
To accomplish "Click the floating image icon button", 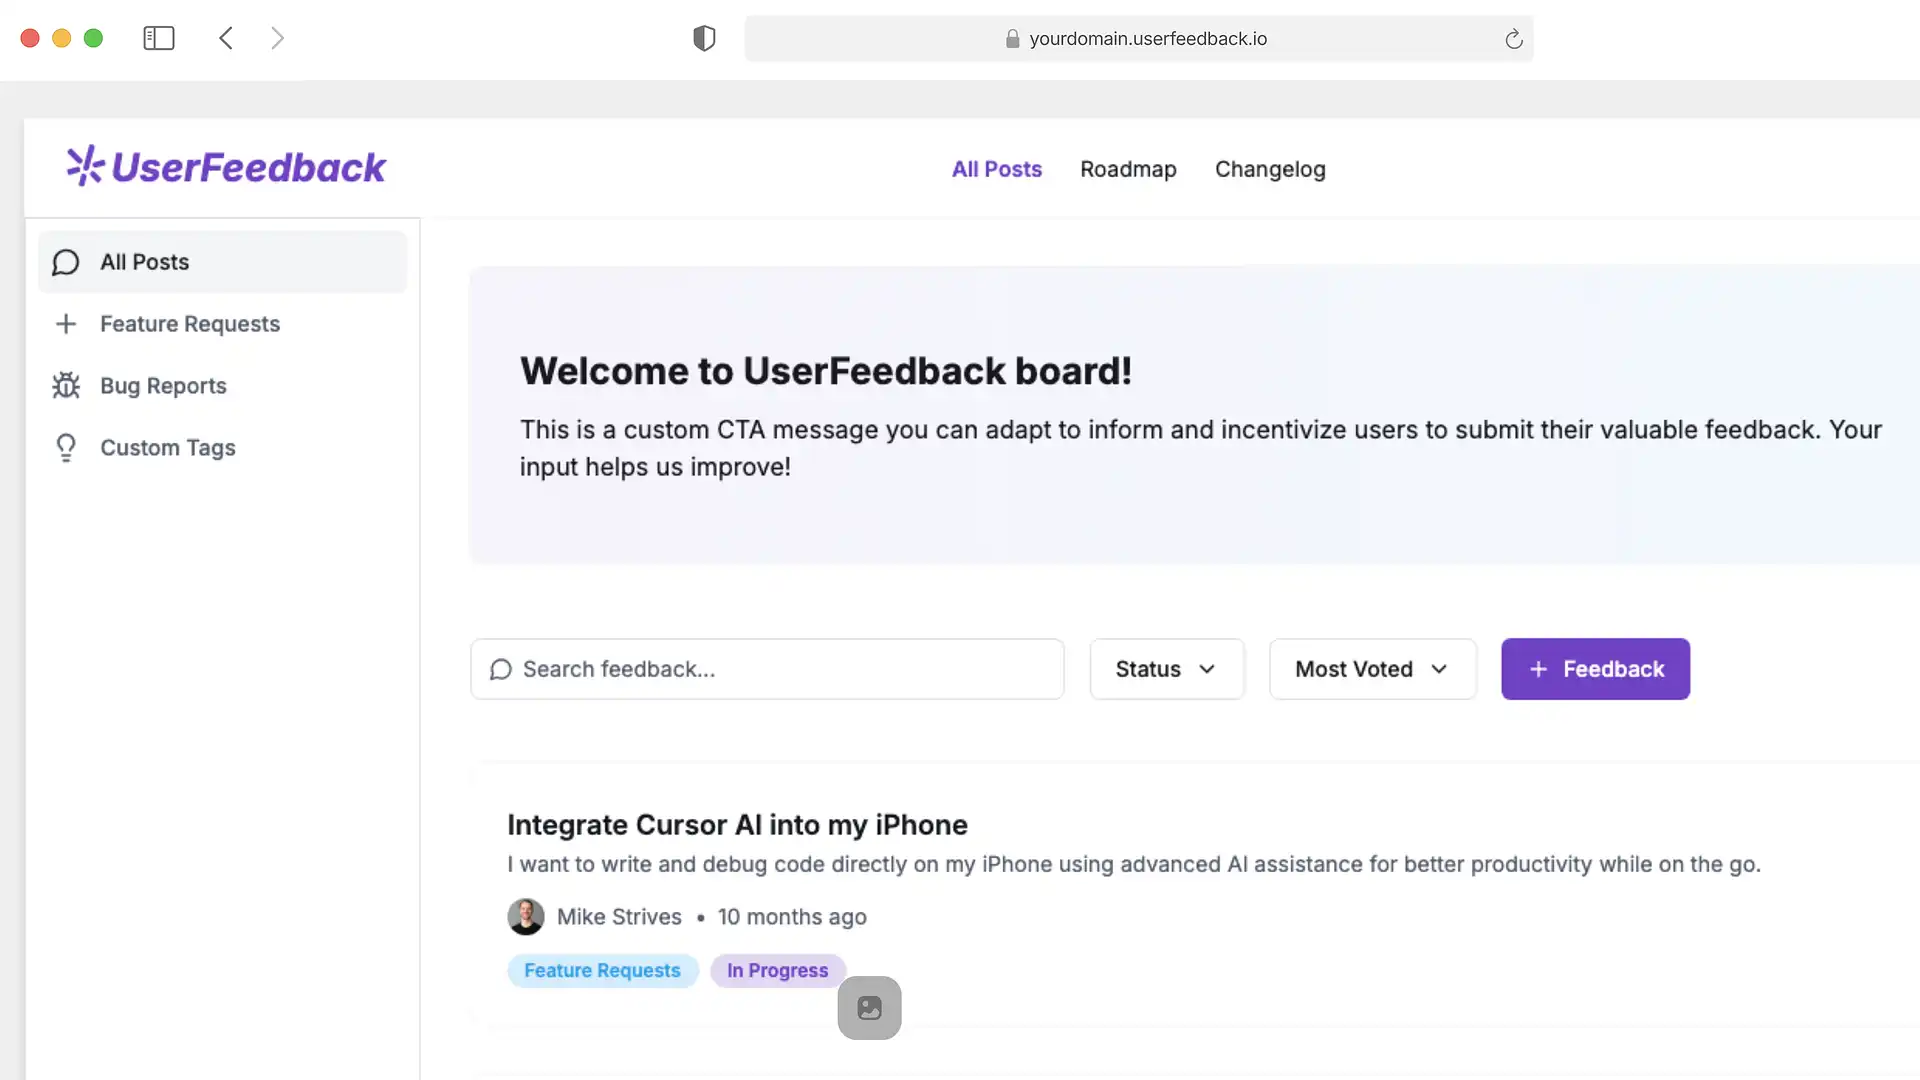I will click(x=869, y=1008).
